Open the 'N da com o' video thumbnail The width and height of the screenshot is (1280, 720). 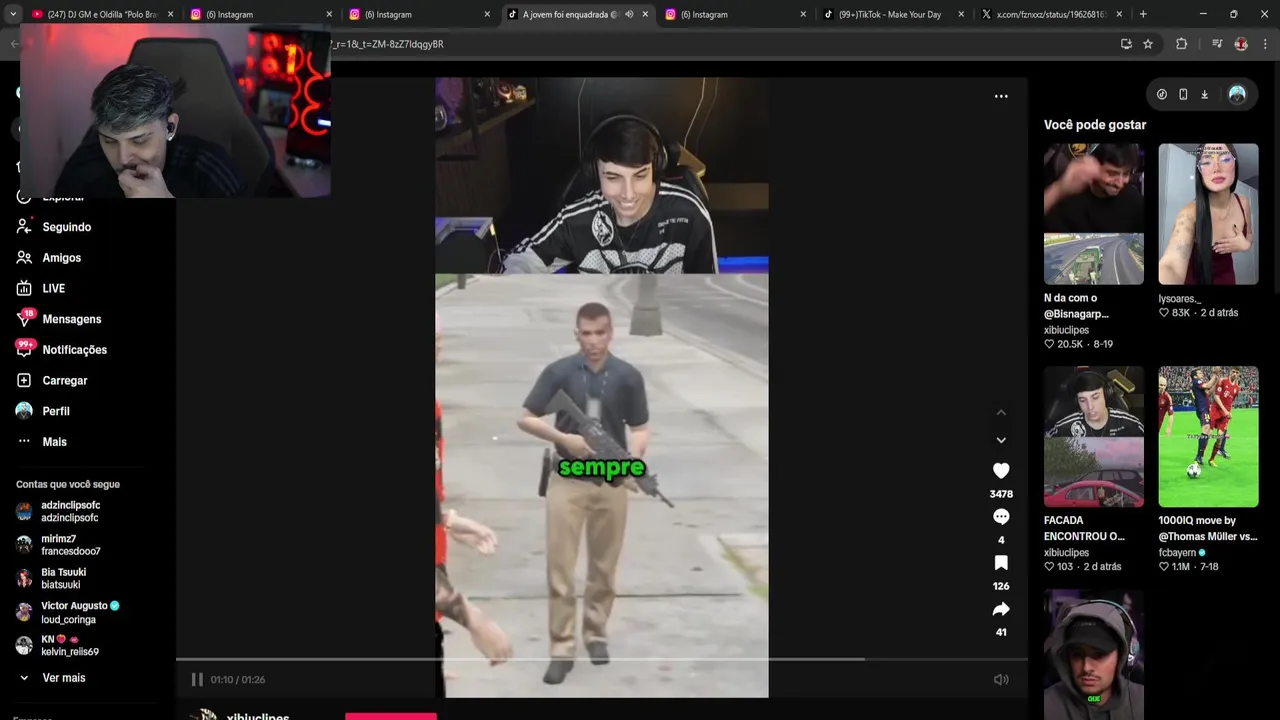coord(1094,214)
